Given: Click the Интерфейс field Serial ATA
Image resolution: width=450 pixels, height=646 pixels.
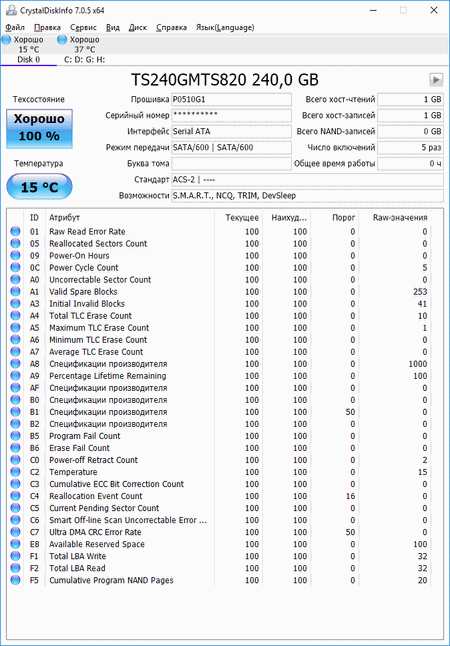Looking at the screenshot, I should pyautogui.click(x=231, y=131).
